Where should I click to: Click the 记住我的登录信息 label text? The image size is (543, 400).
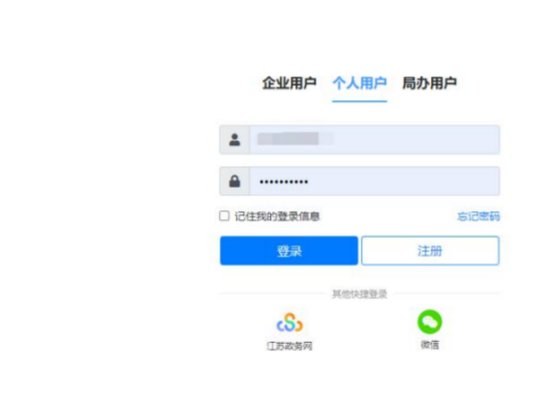277,216
